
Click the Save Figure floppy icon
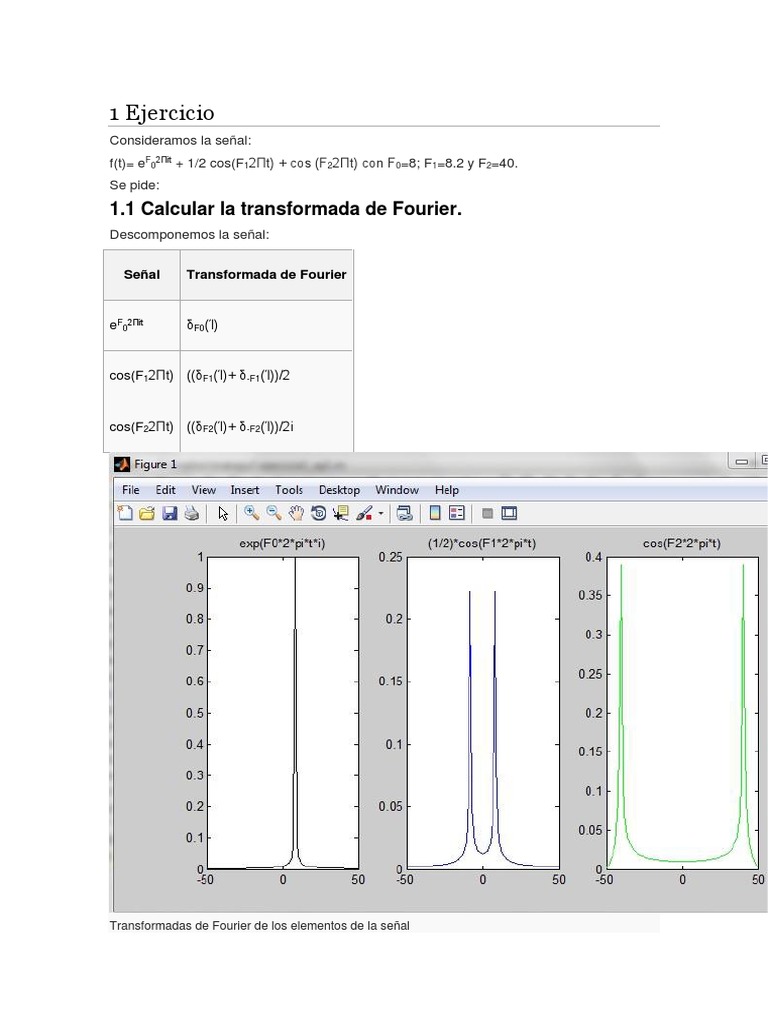point(170,513)
